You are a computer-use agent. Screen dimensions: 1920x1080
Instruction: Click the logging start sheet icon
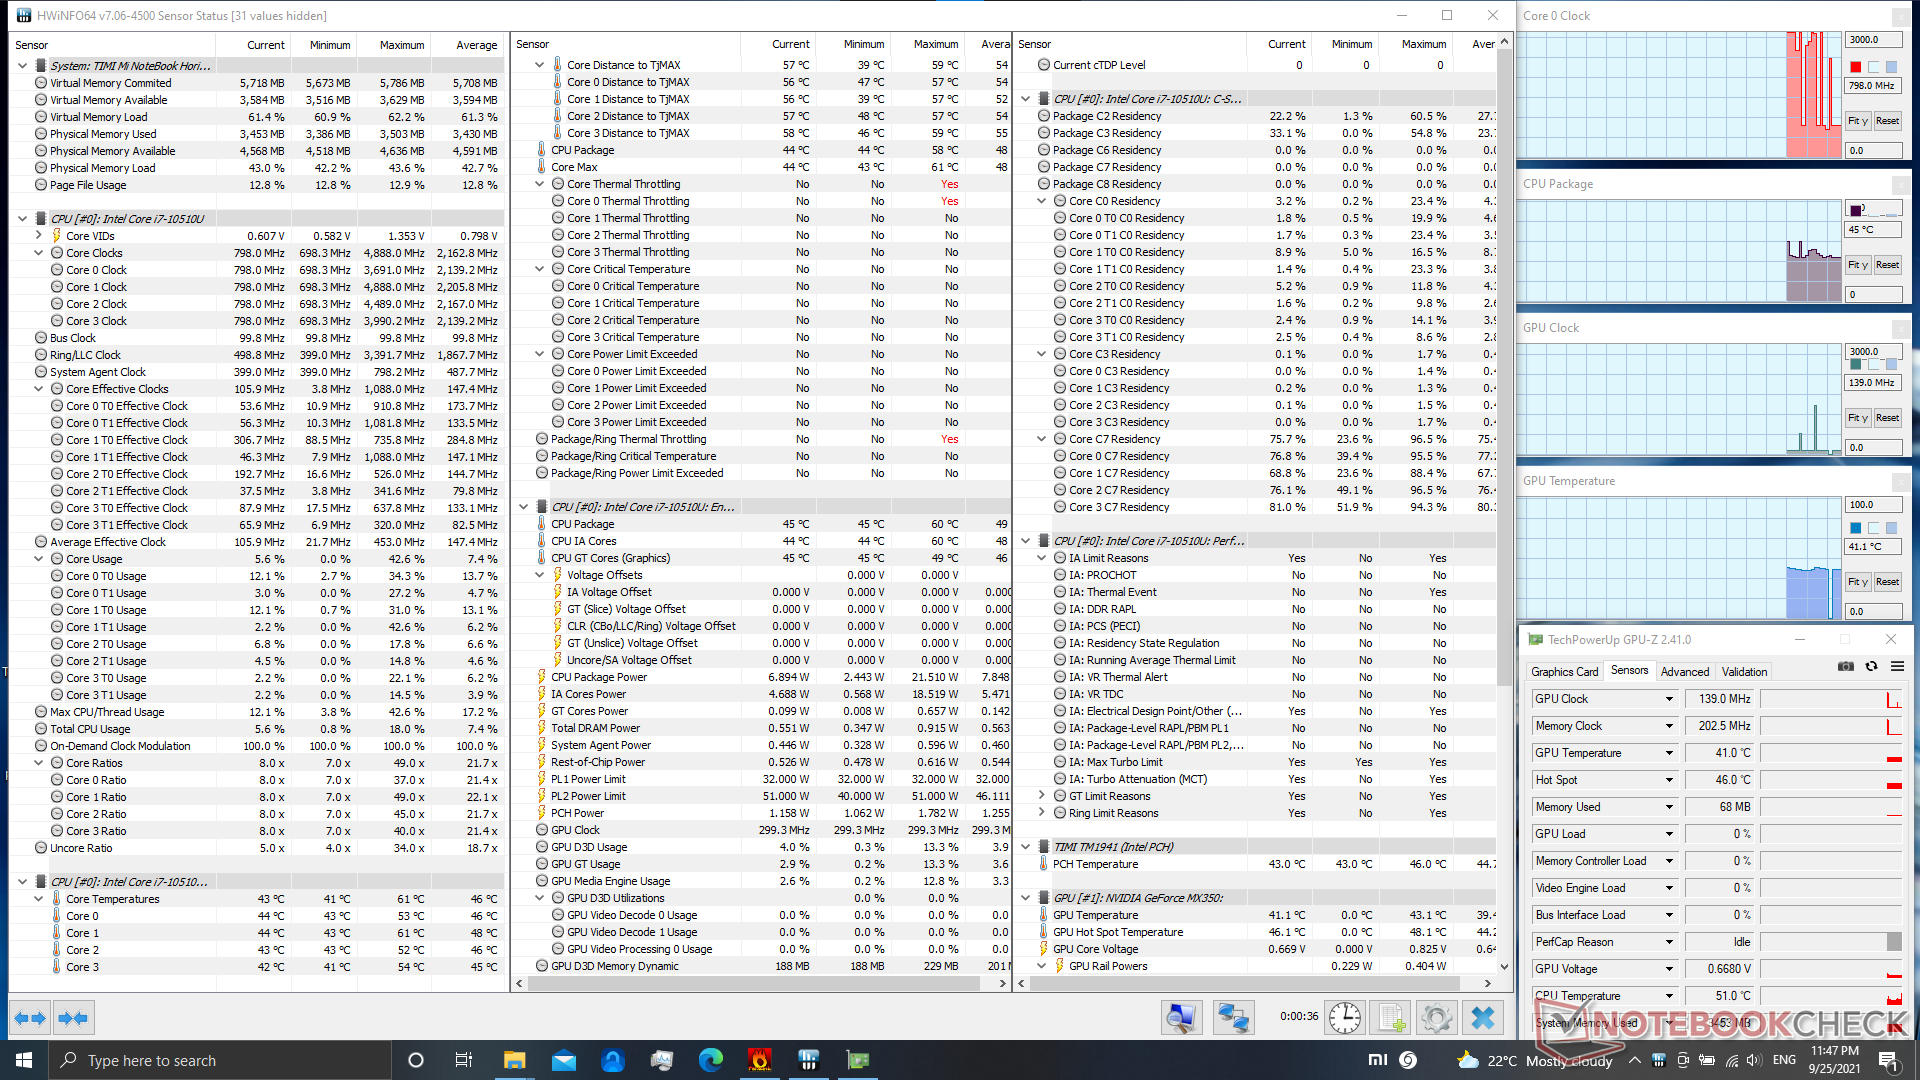point(1390,1018)
